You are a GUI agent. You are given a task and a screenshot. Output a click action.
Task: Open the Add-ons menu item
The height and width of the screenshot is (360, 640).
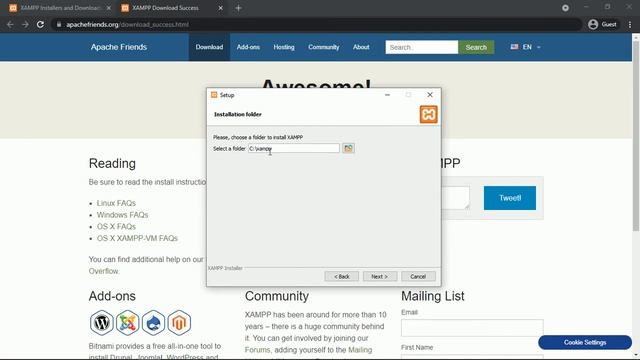[248, 47]
